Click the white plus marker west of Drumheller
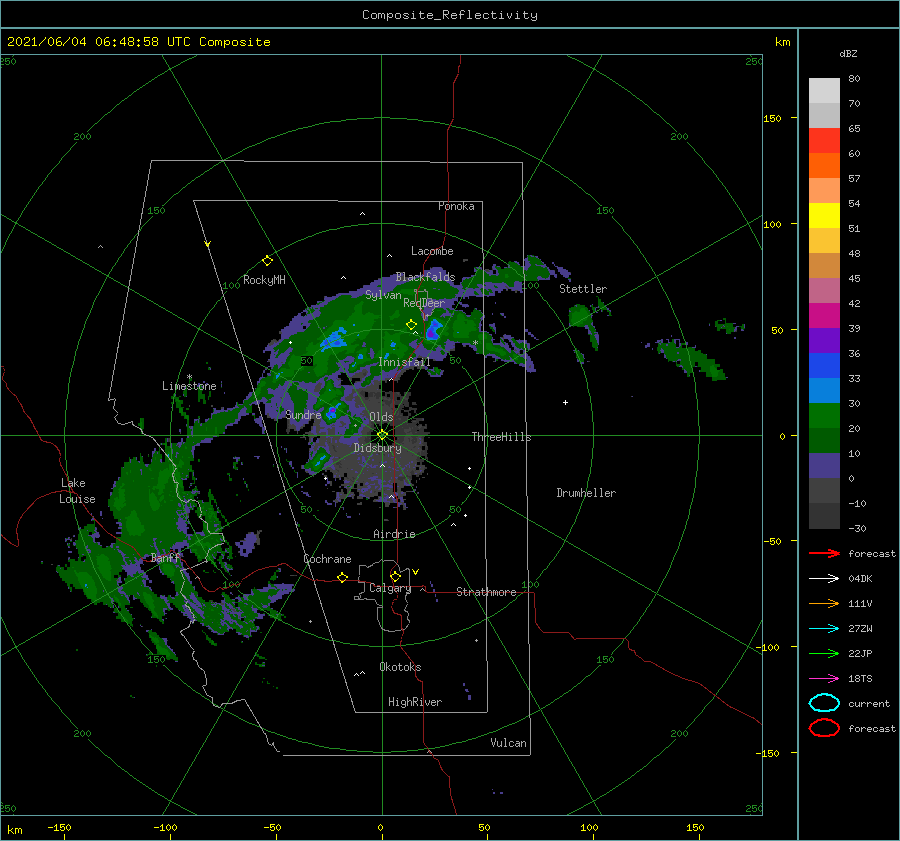This screenshot has width=900, height=841. pyautogui.click(x=565, y=402)
